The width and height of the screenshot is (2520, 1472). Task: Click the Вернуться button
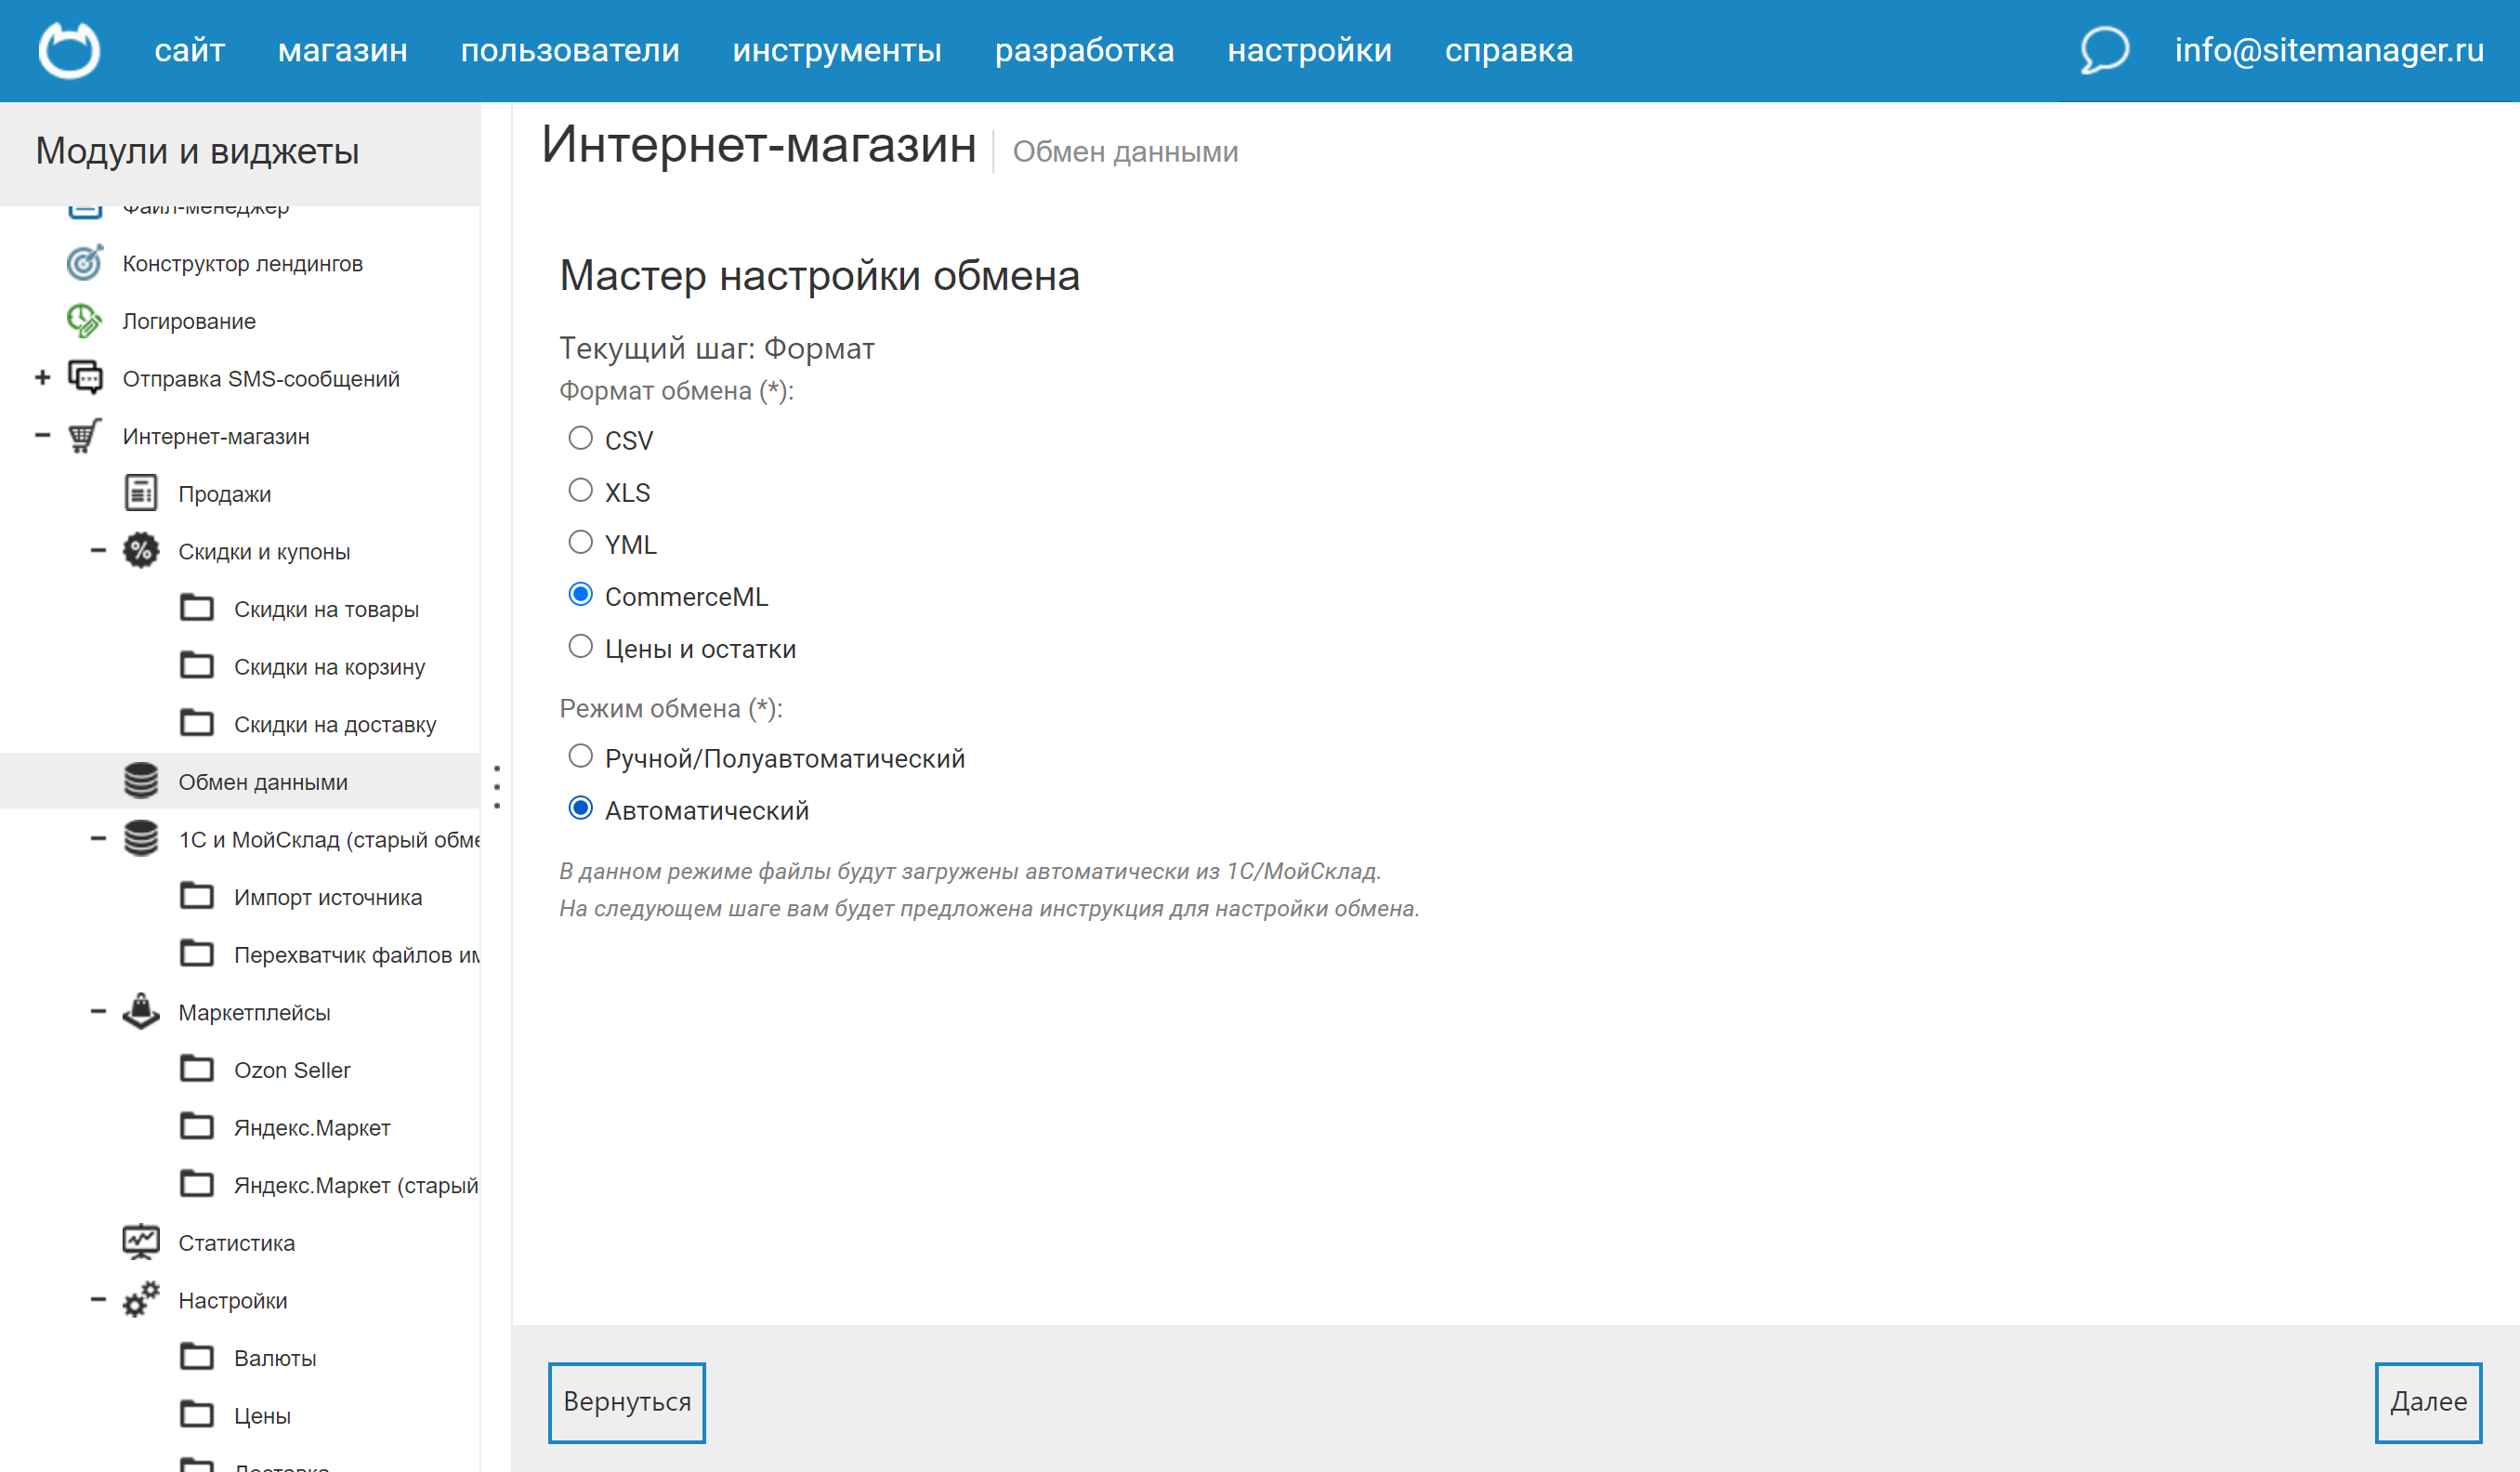(x=626, y=1401)
